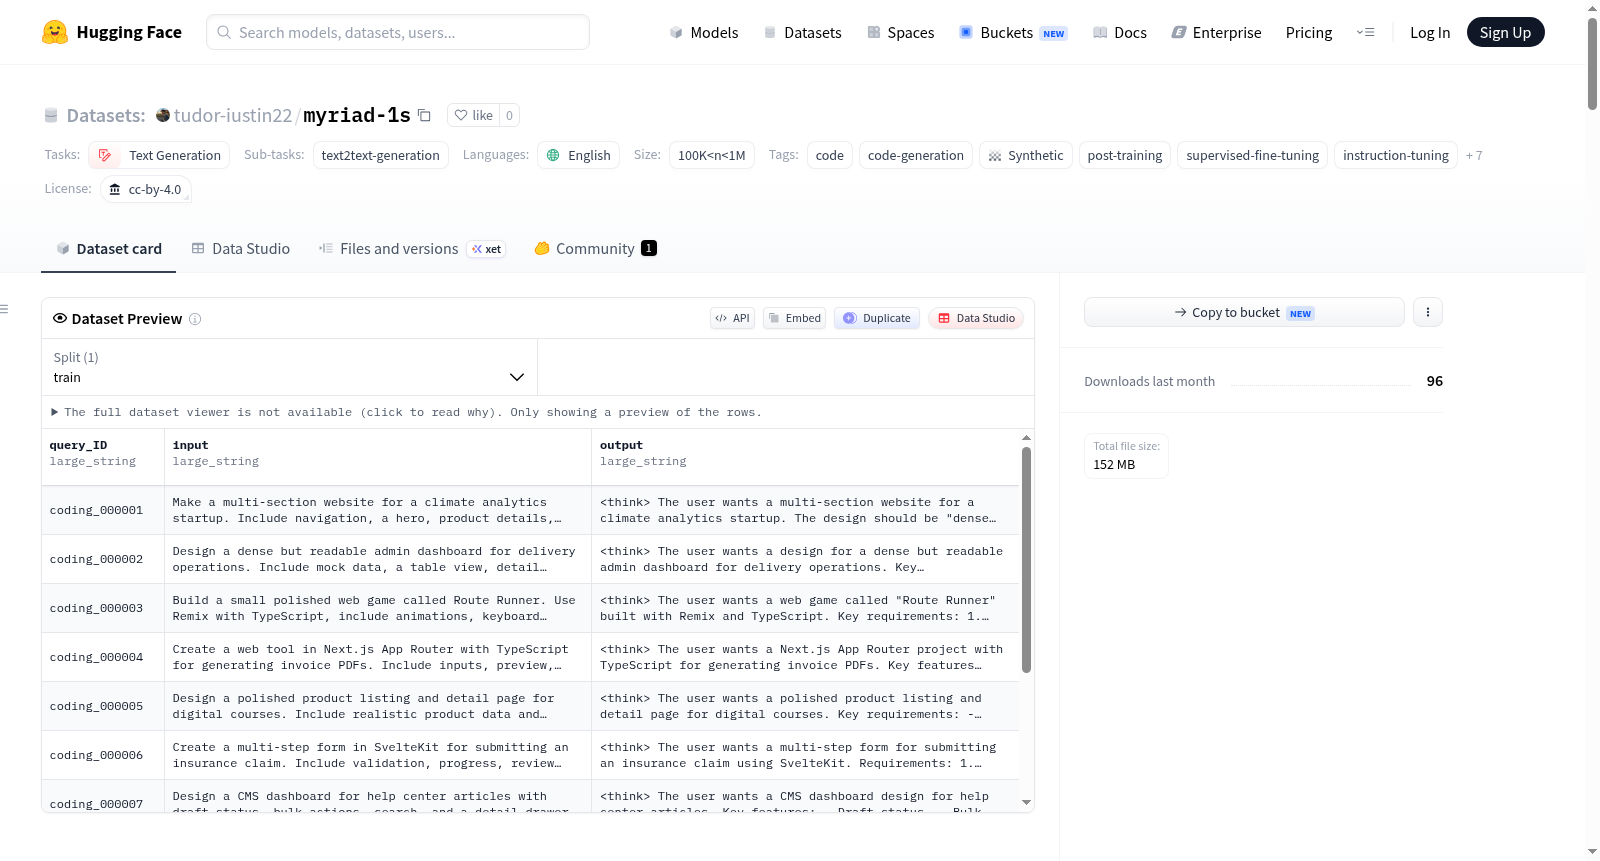This screenshot has height=861, width=1600.
Task: Click the globe icon on English tag
Action: [553, 155]
